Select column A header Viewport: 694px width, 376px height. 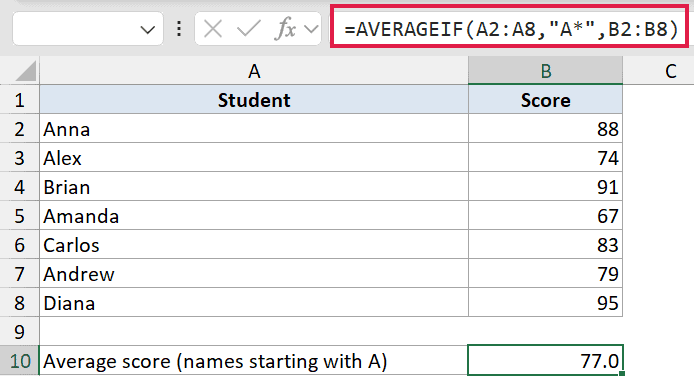[254, 71]
